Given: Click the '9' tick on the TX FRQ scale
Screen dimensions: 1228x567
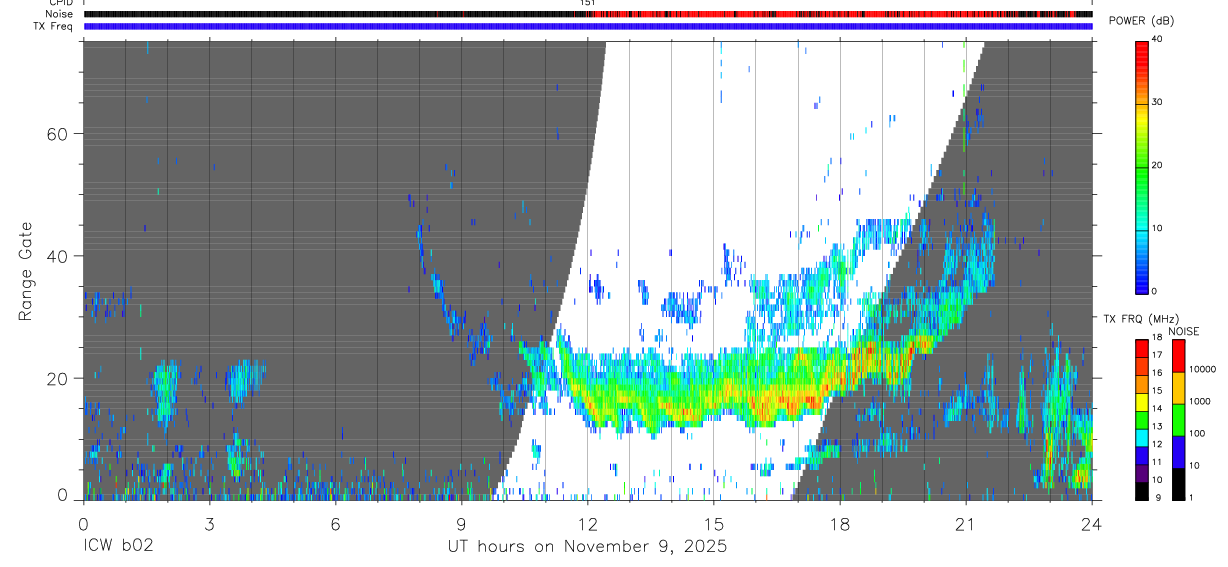Looking at the screenshot, I should click(x=1156, y=497).
